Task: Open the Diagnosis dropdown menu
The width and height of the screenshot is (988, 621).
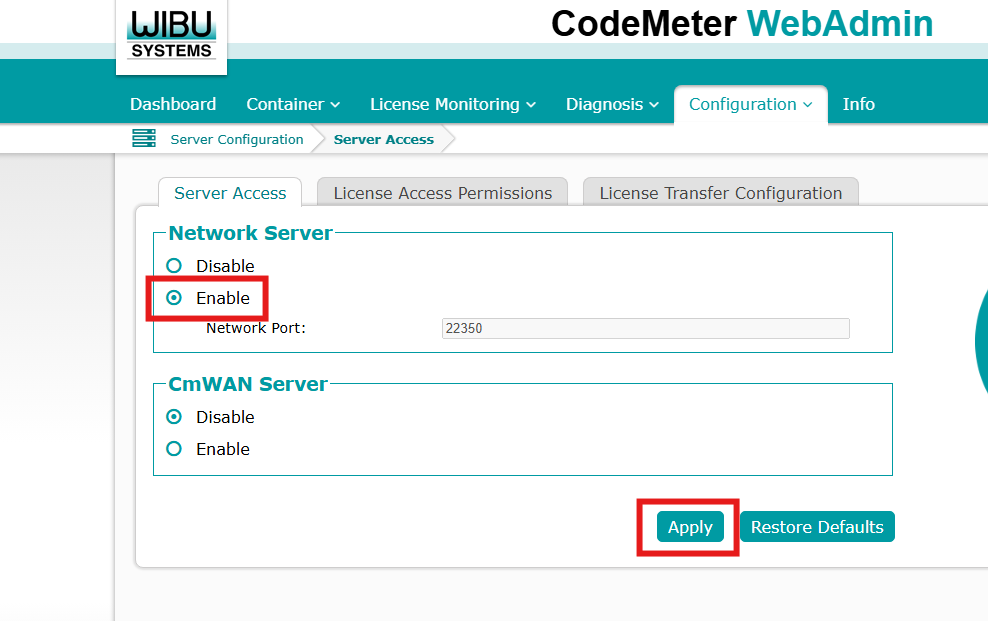Action: pos(612,104)
